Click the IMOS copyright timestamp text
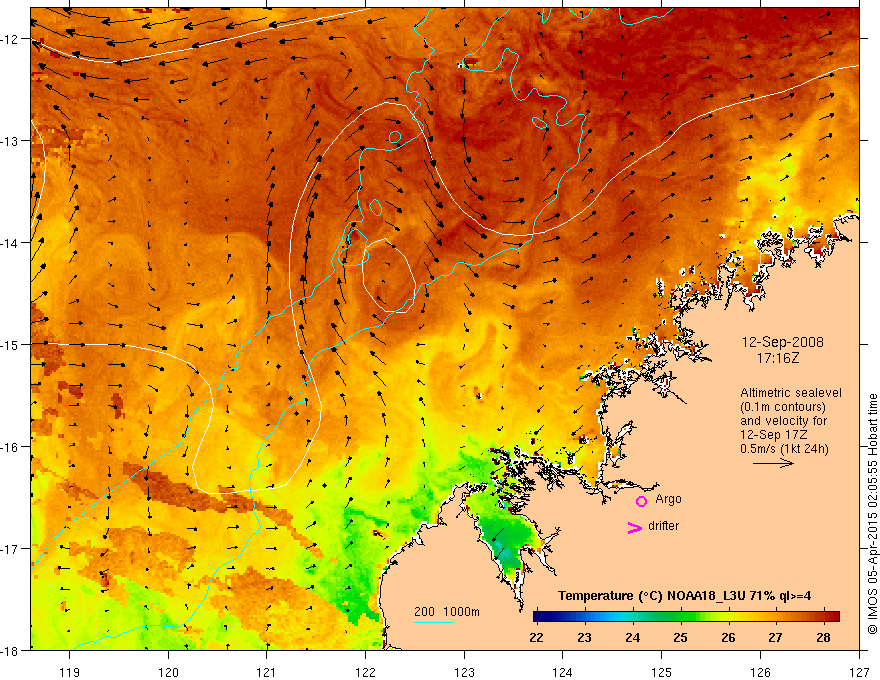Image resolution: width=880 pixels, height=680 pixels. (872, 514)
